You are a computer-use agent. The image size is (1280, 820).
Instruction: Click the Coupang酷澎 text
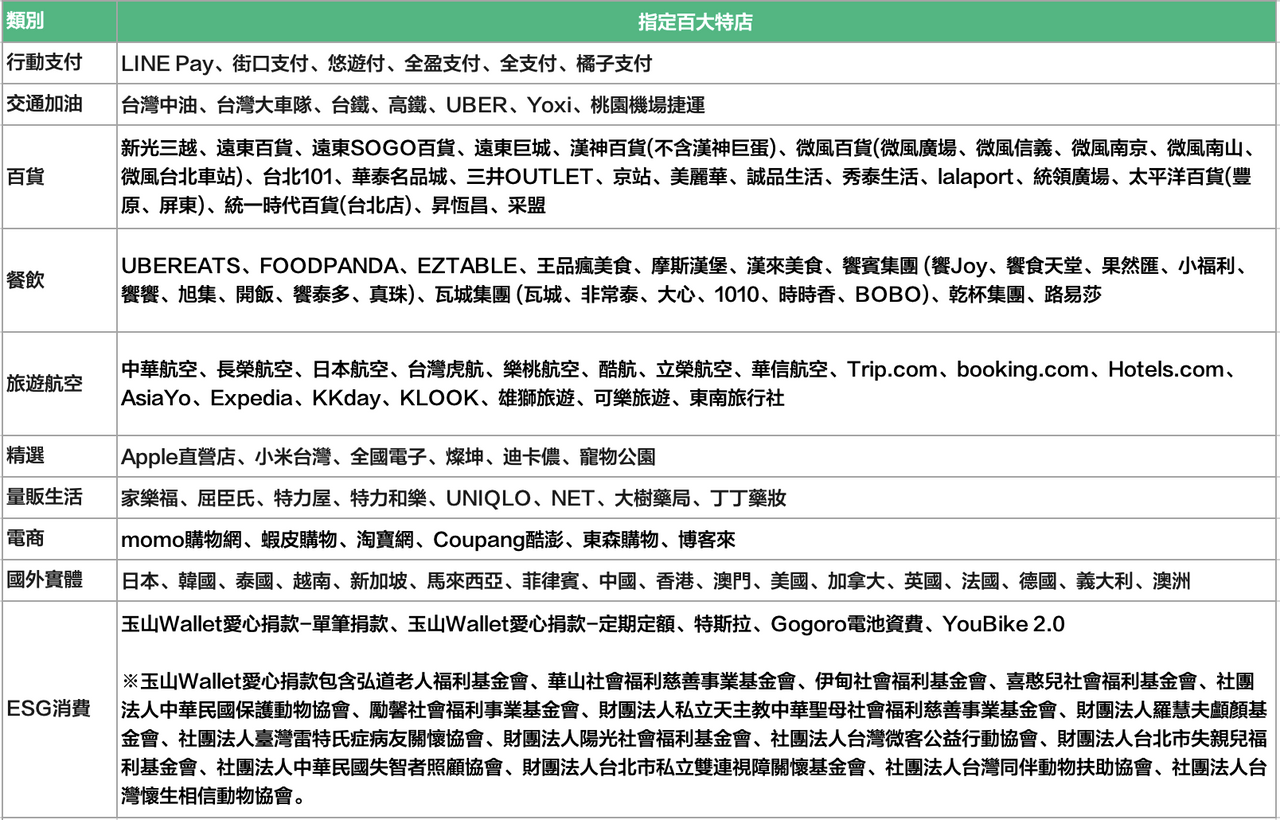(499, 540)
